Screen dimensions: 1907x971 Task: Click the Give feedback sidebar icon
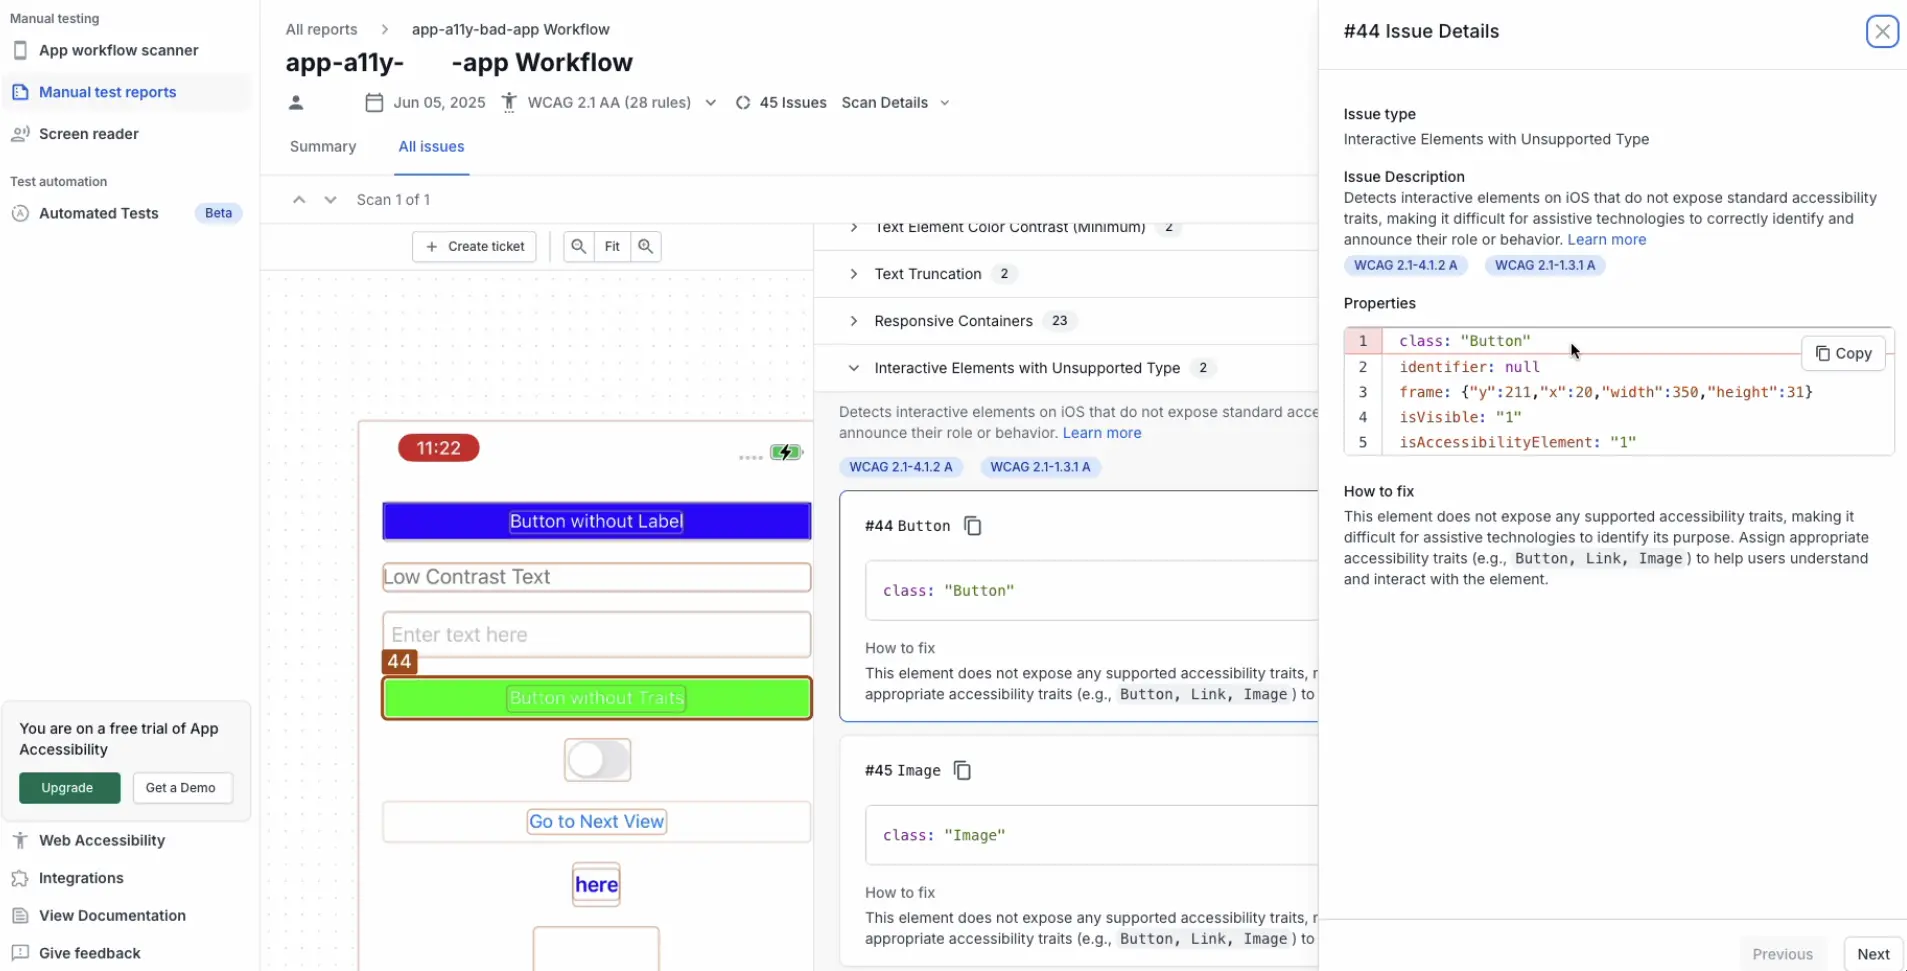point(20,953)
